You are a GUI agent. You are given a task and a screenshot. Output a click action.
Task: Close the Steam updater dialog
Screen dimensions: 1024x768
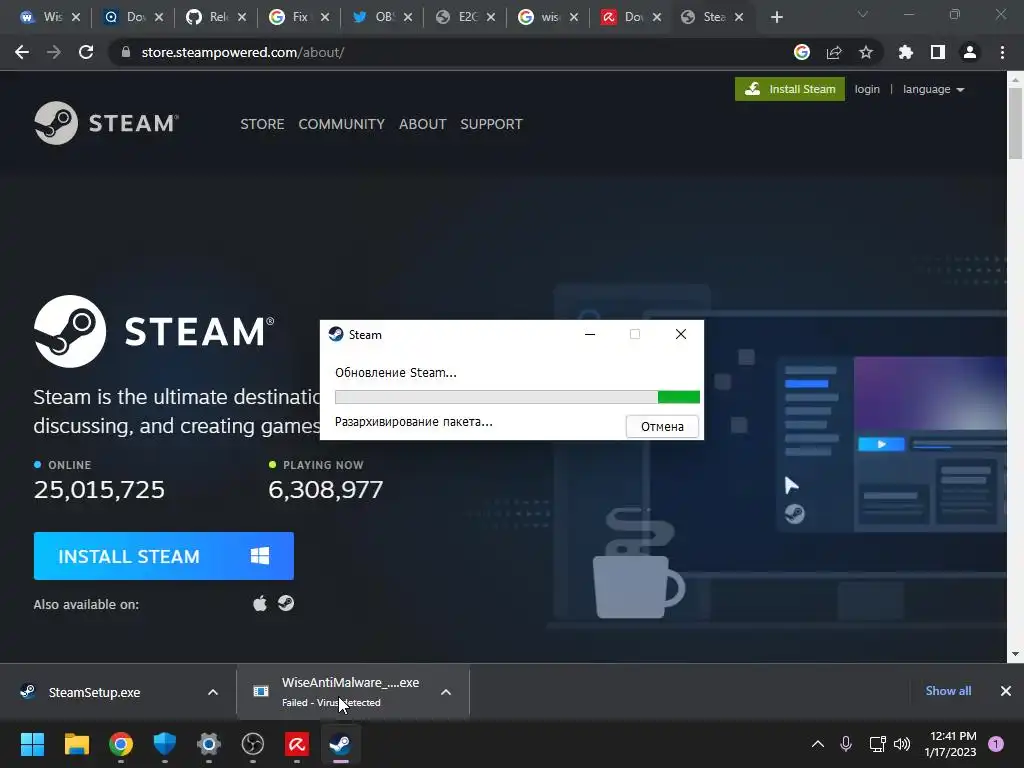[x=680, y=334]
